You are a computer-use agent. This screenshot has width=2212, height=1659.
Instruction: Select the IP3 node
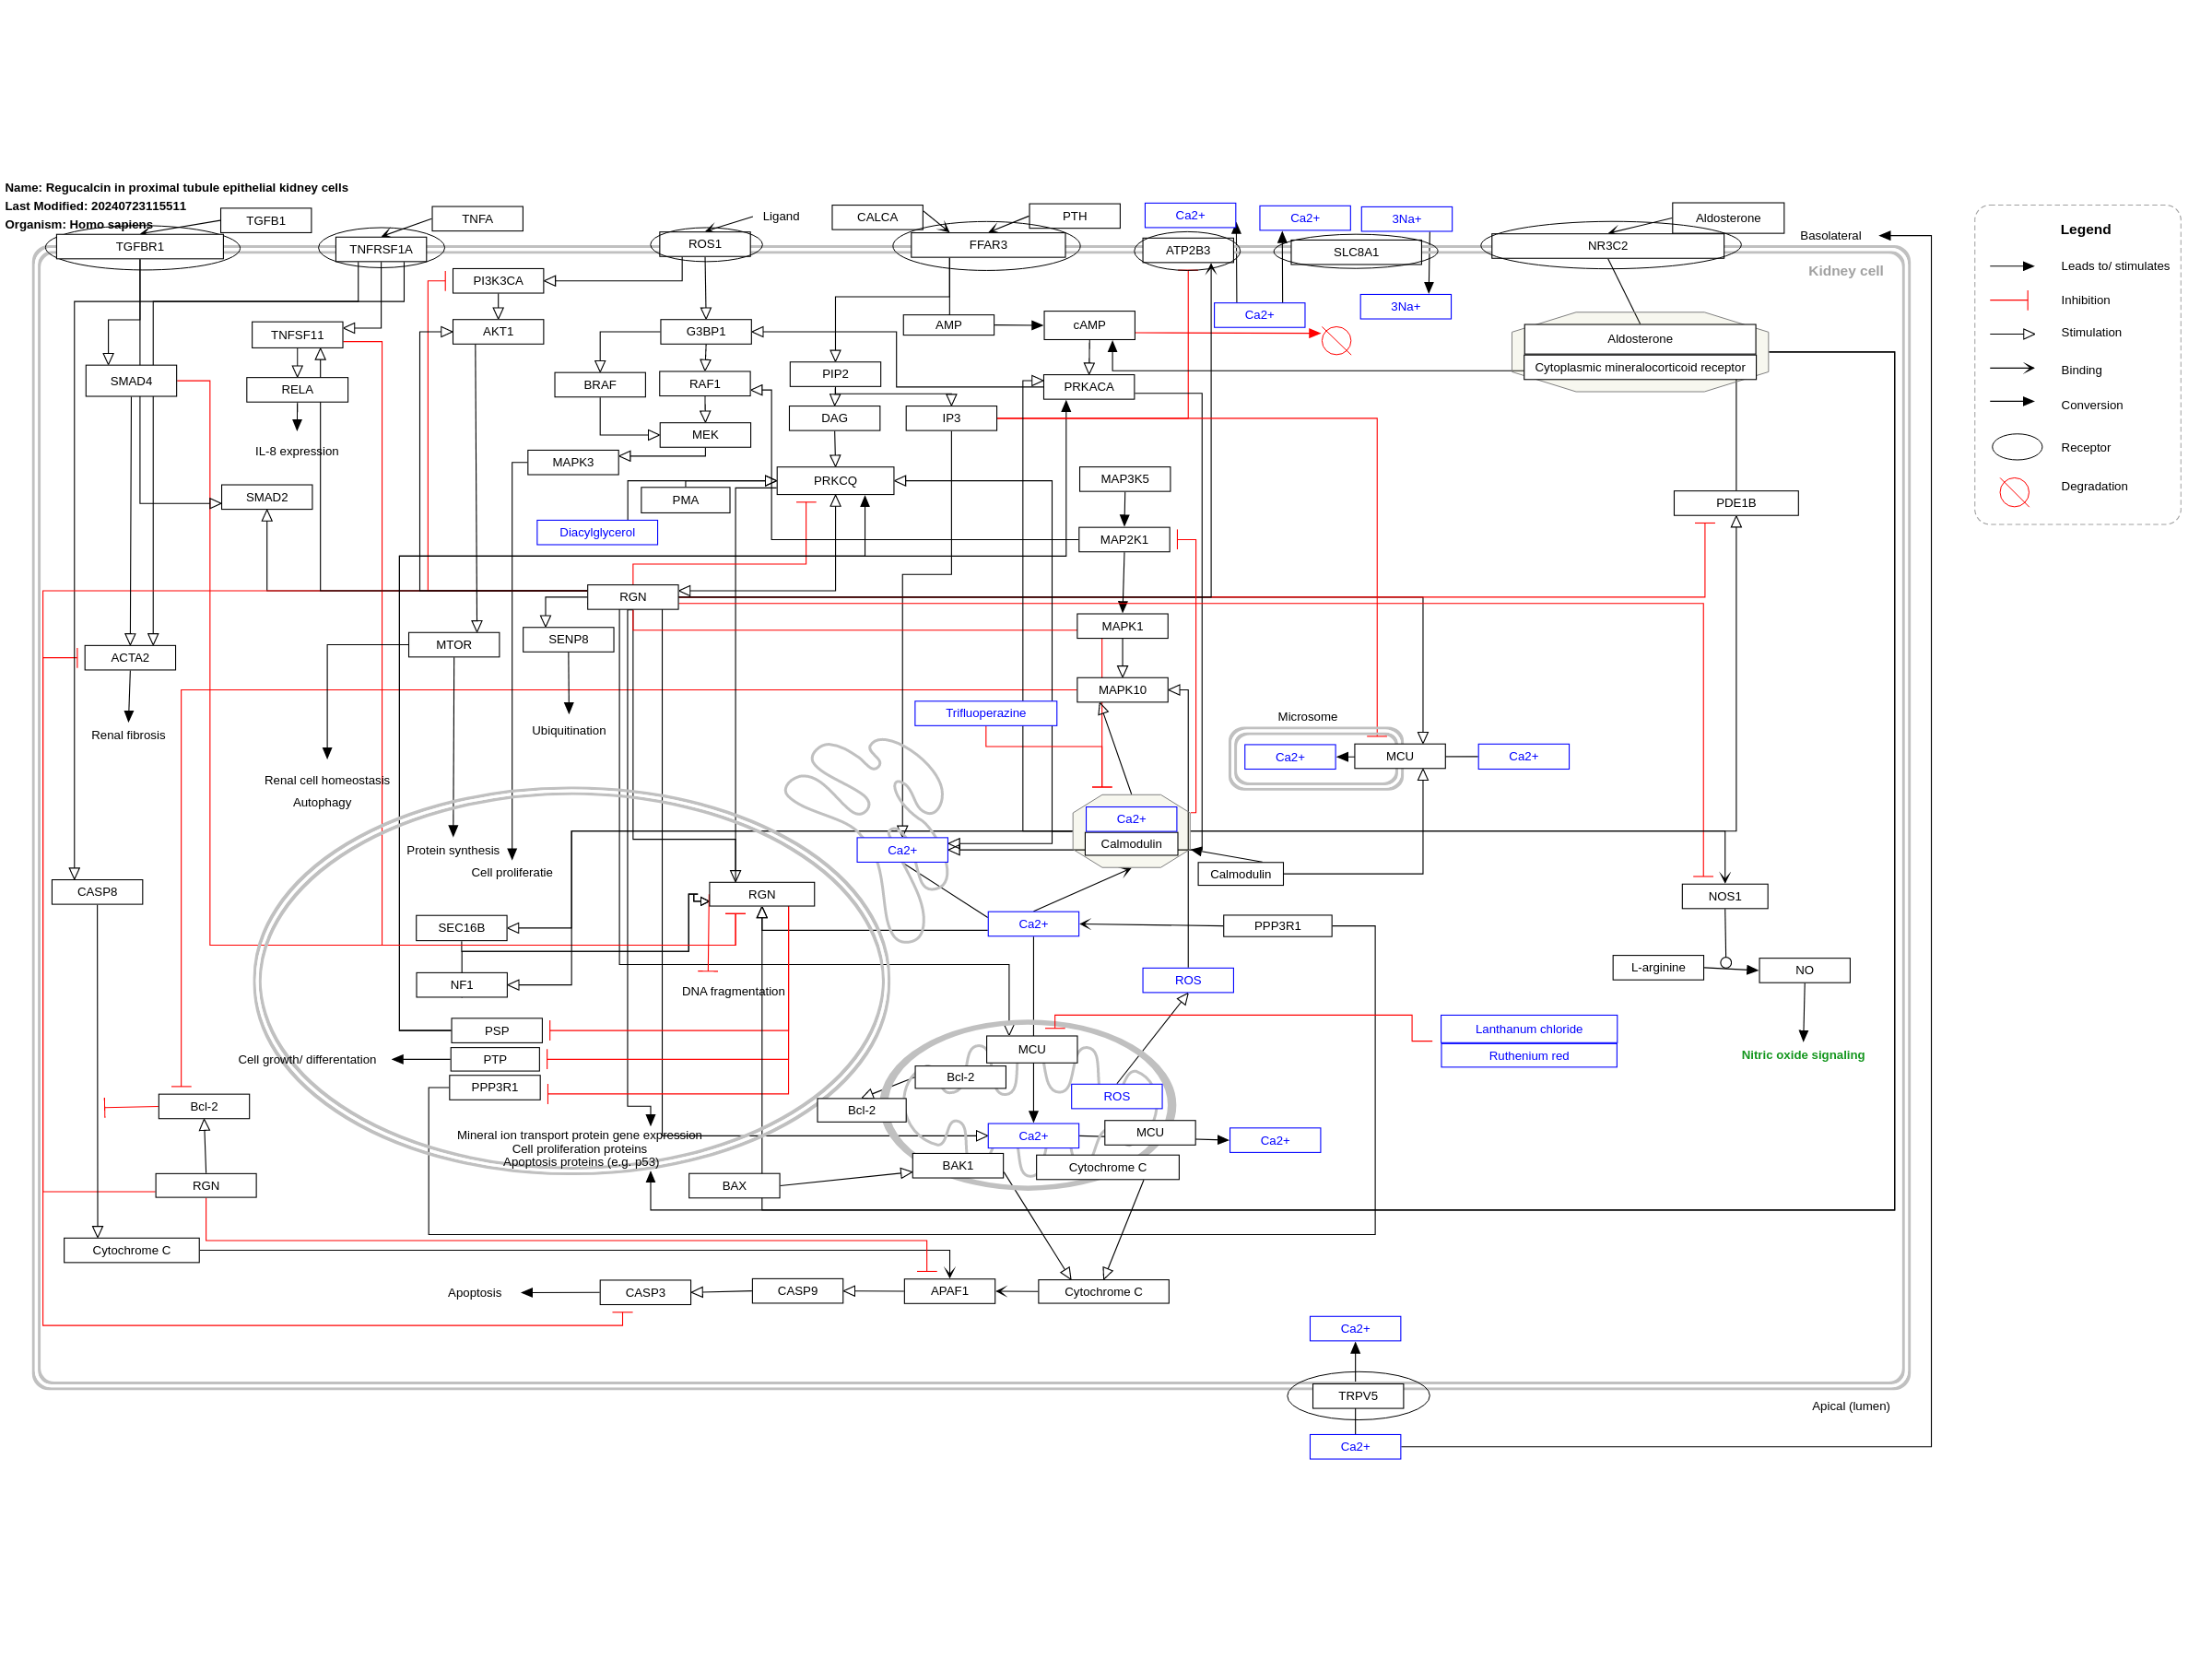pos(952,419)
